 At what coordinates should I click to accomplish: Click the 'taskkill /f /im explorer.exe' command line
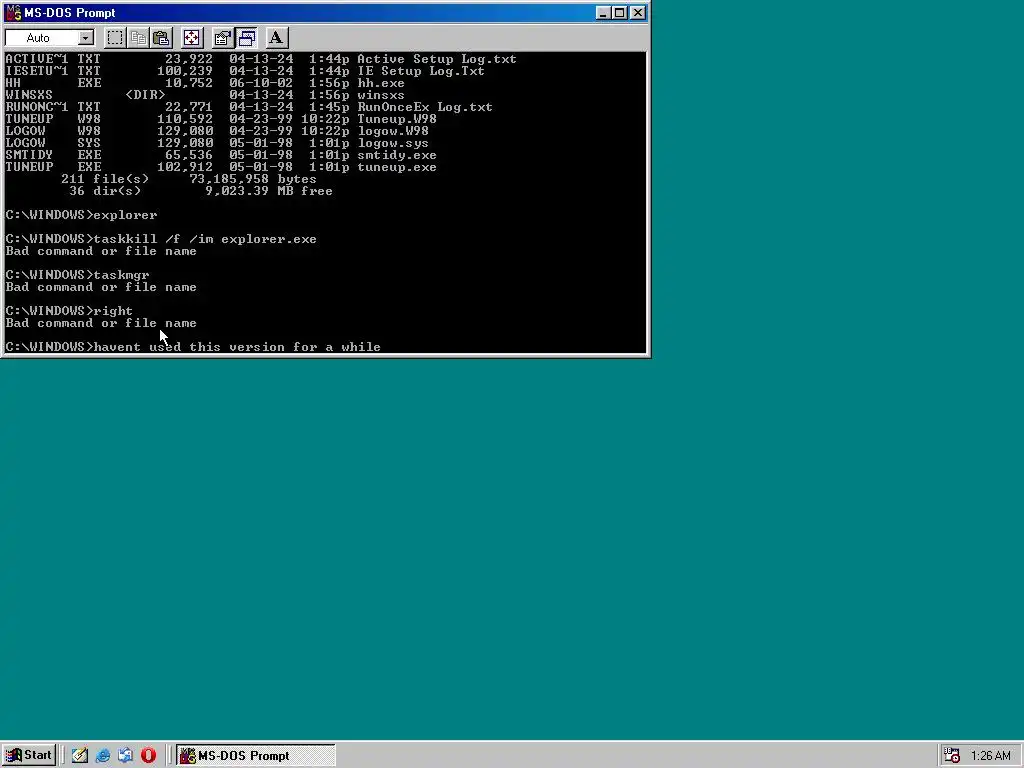161,239
